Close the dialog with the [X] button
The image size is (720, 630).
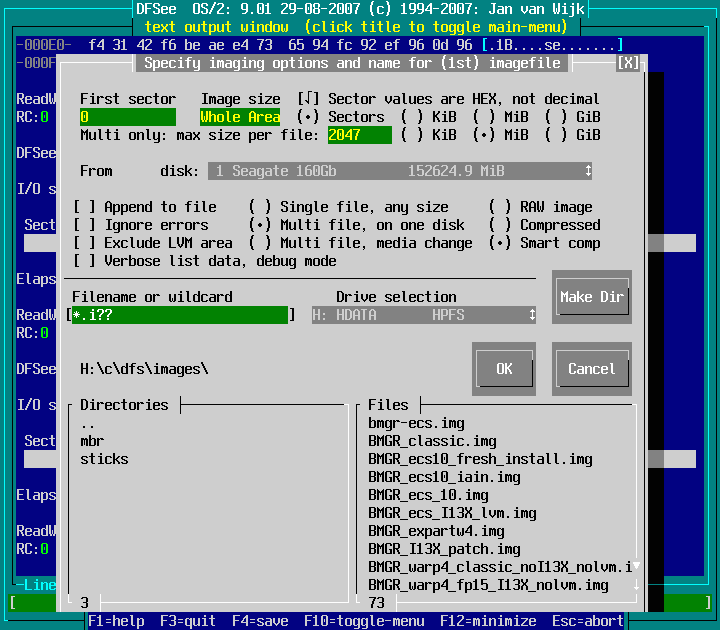point(627,63)
